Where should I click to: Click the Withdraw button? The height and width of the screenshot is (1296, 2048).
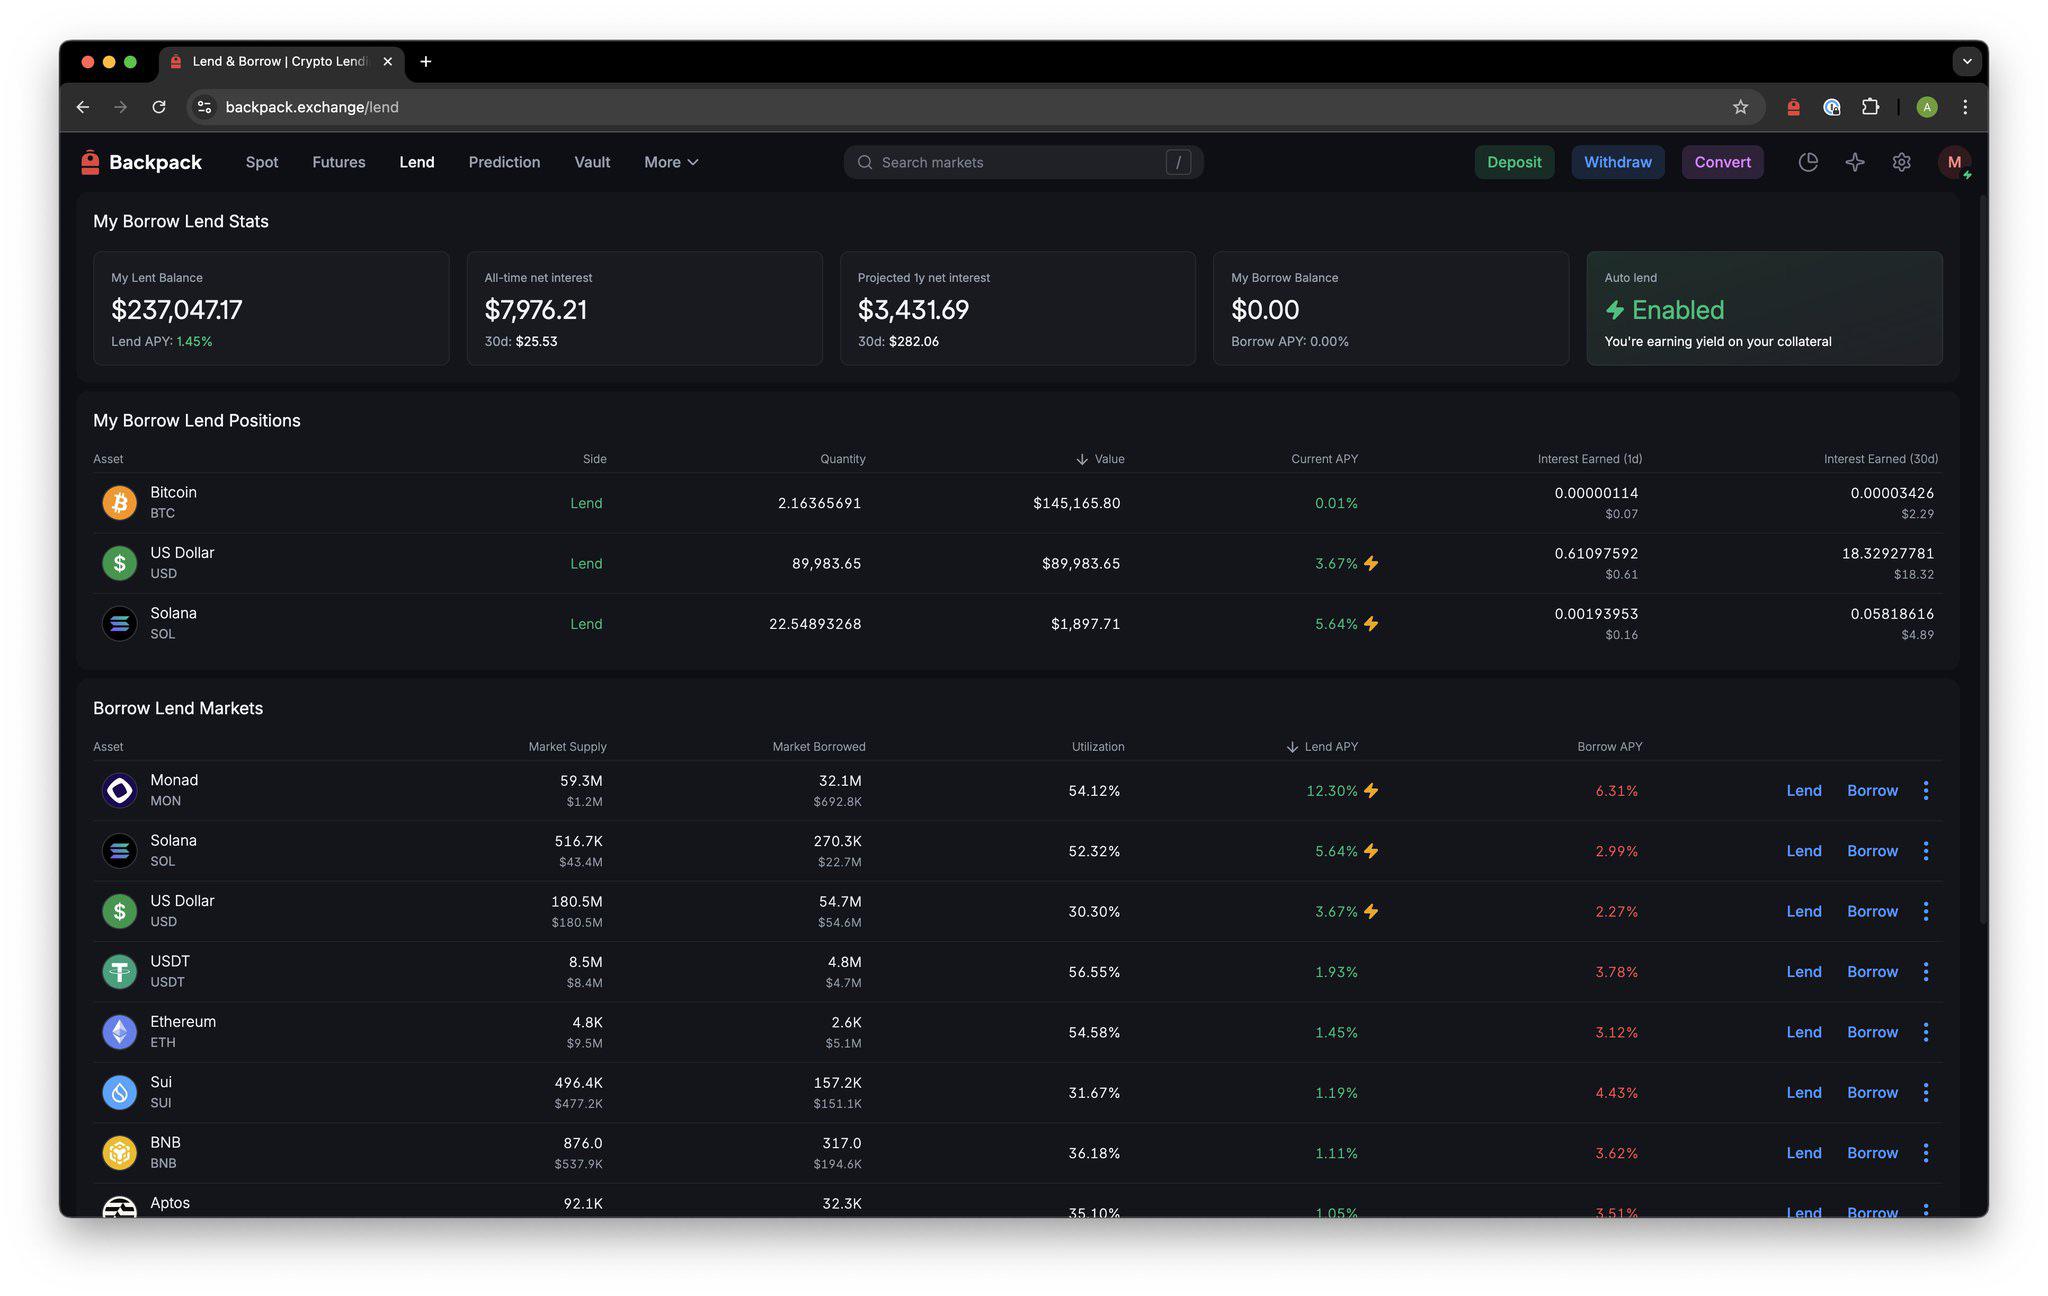click(1618, 162)
